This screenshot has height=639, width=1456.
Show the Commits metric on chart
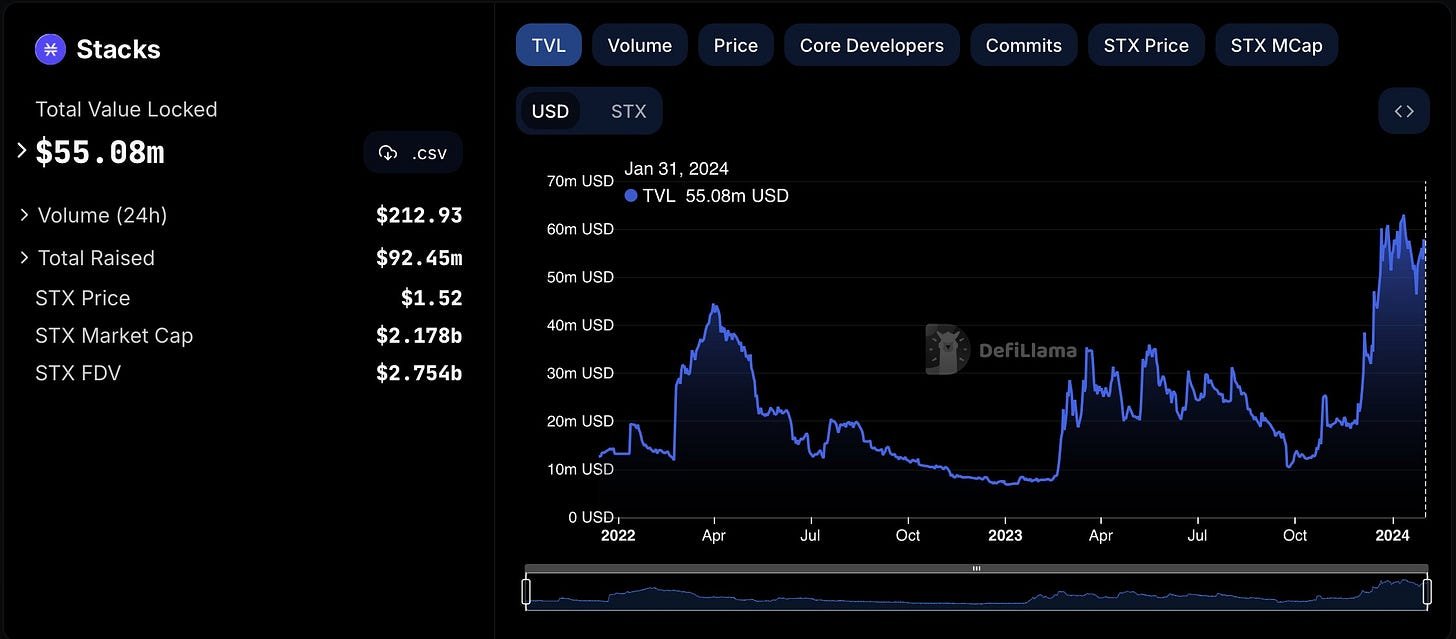point(1023,46)
